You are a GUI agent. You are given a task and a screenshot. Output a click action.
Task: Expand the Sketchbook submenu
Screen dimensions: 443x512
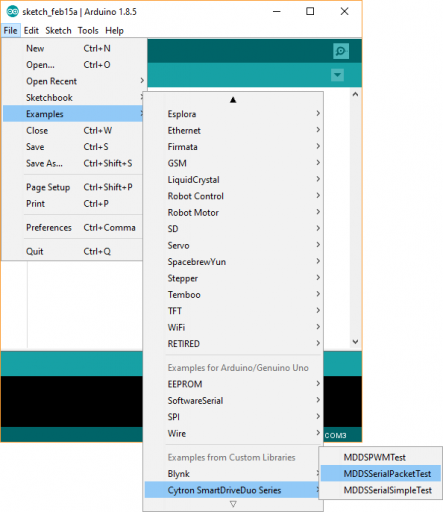click(73, 97)
